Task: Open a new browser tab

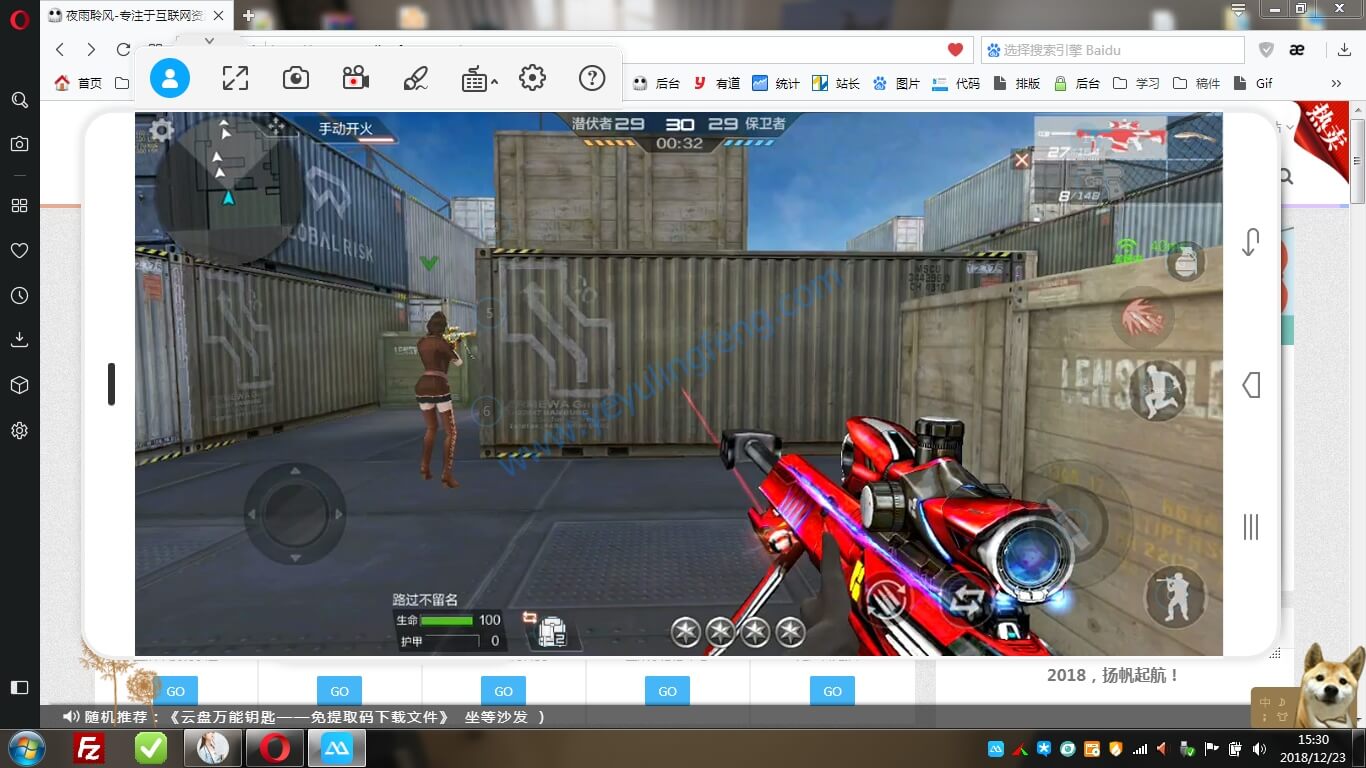Action: [249, 16]
